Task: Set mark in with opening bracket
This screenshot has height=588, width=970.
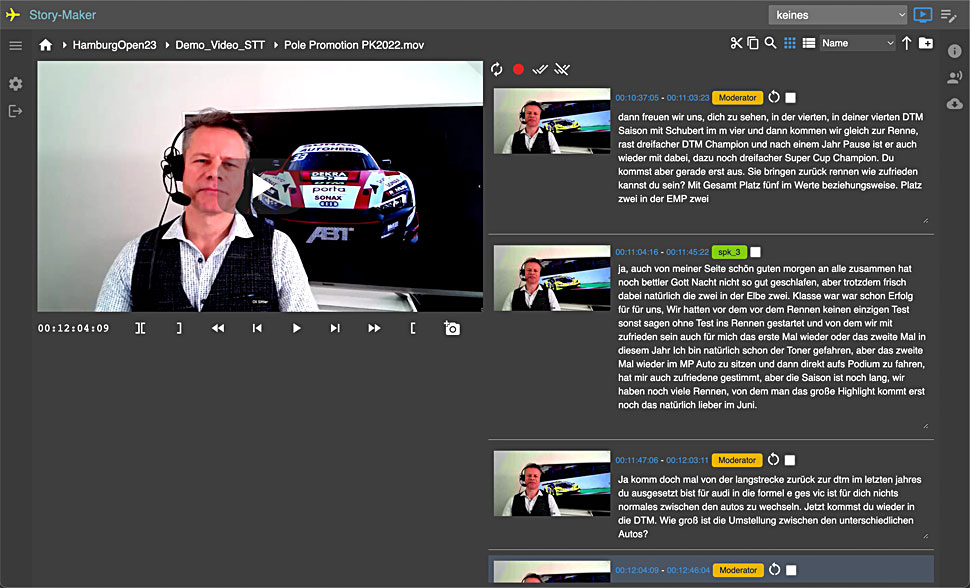Action: pos(413,328)
